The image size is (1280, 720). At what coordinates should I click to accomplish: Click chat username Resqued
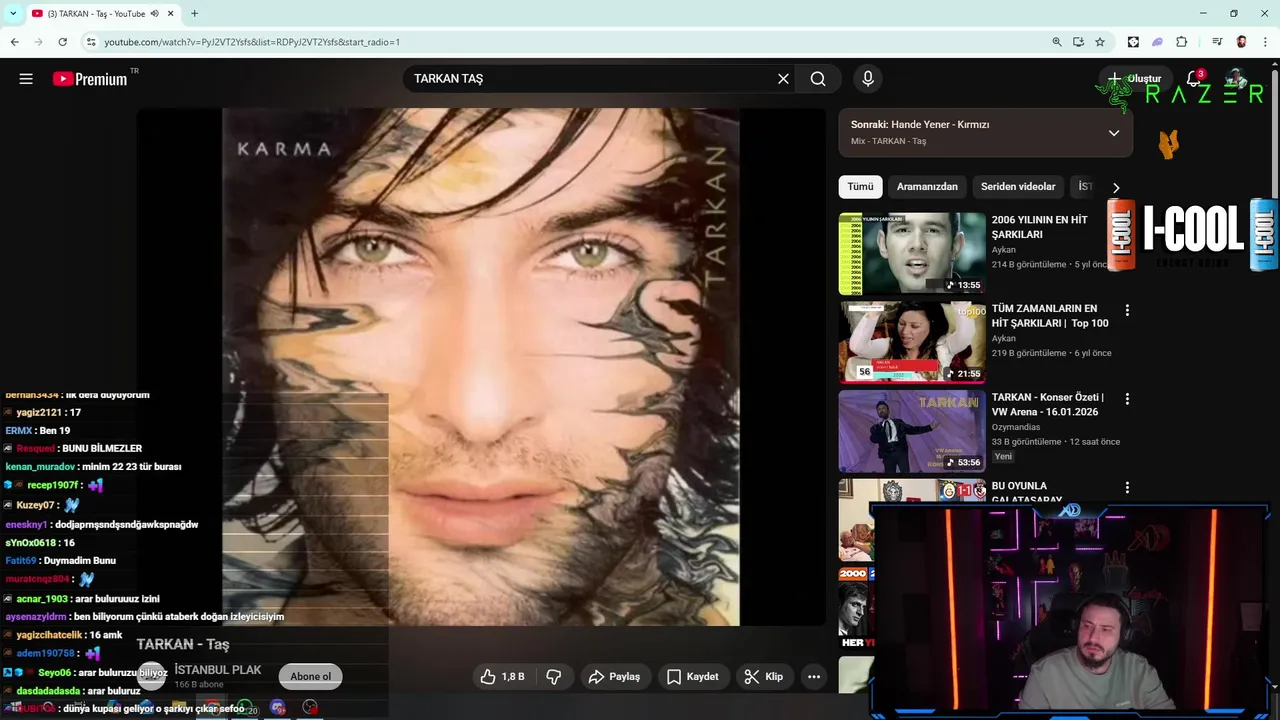point(36,449)
